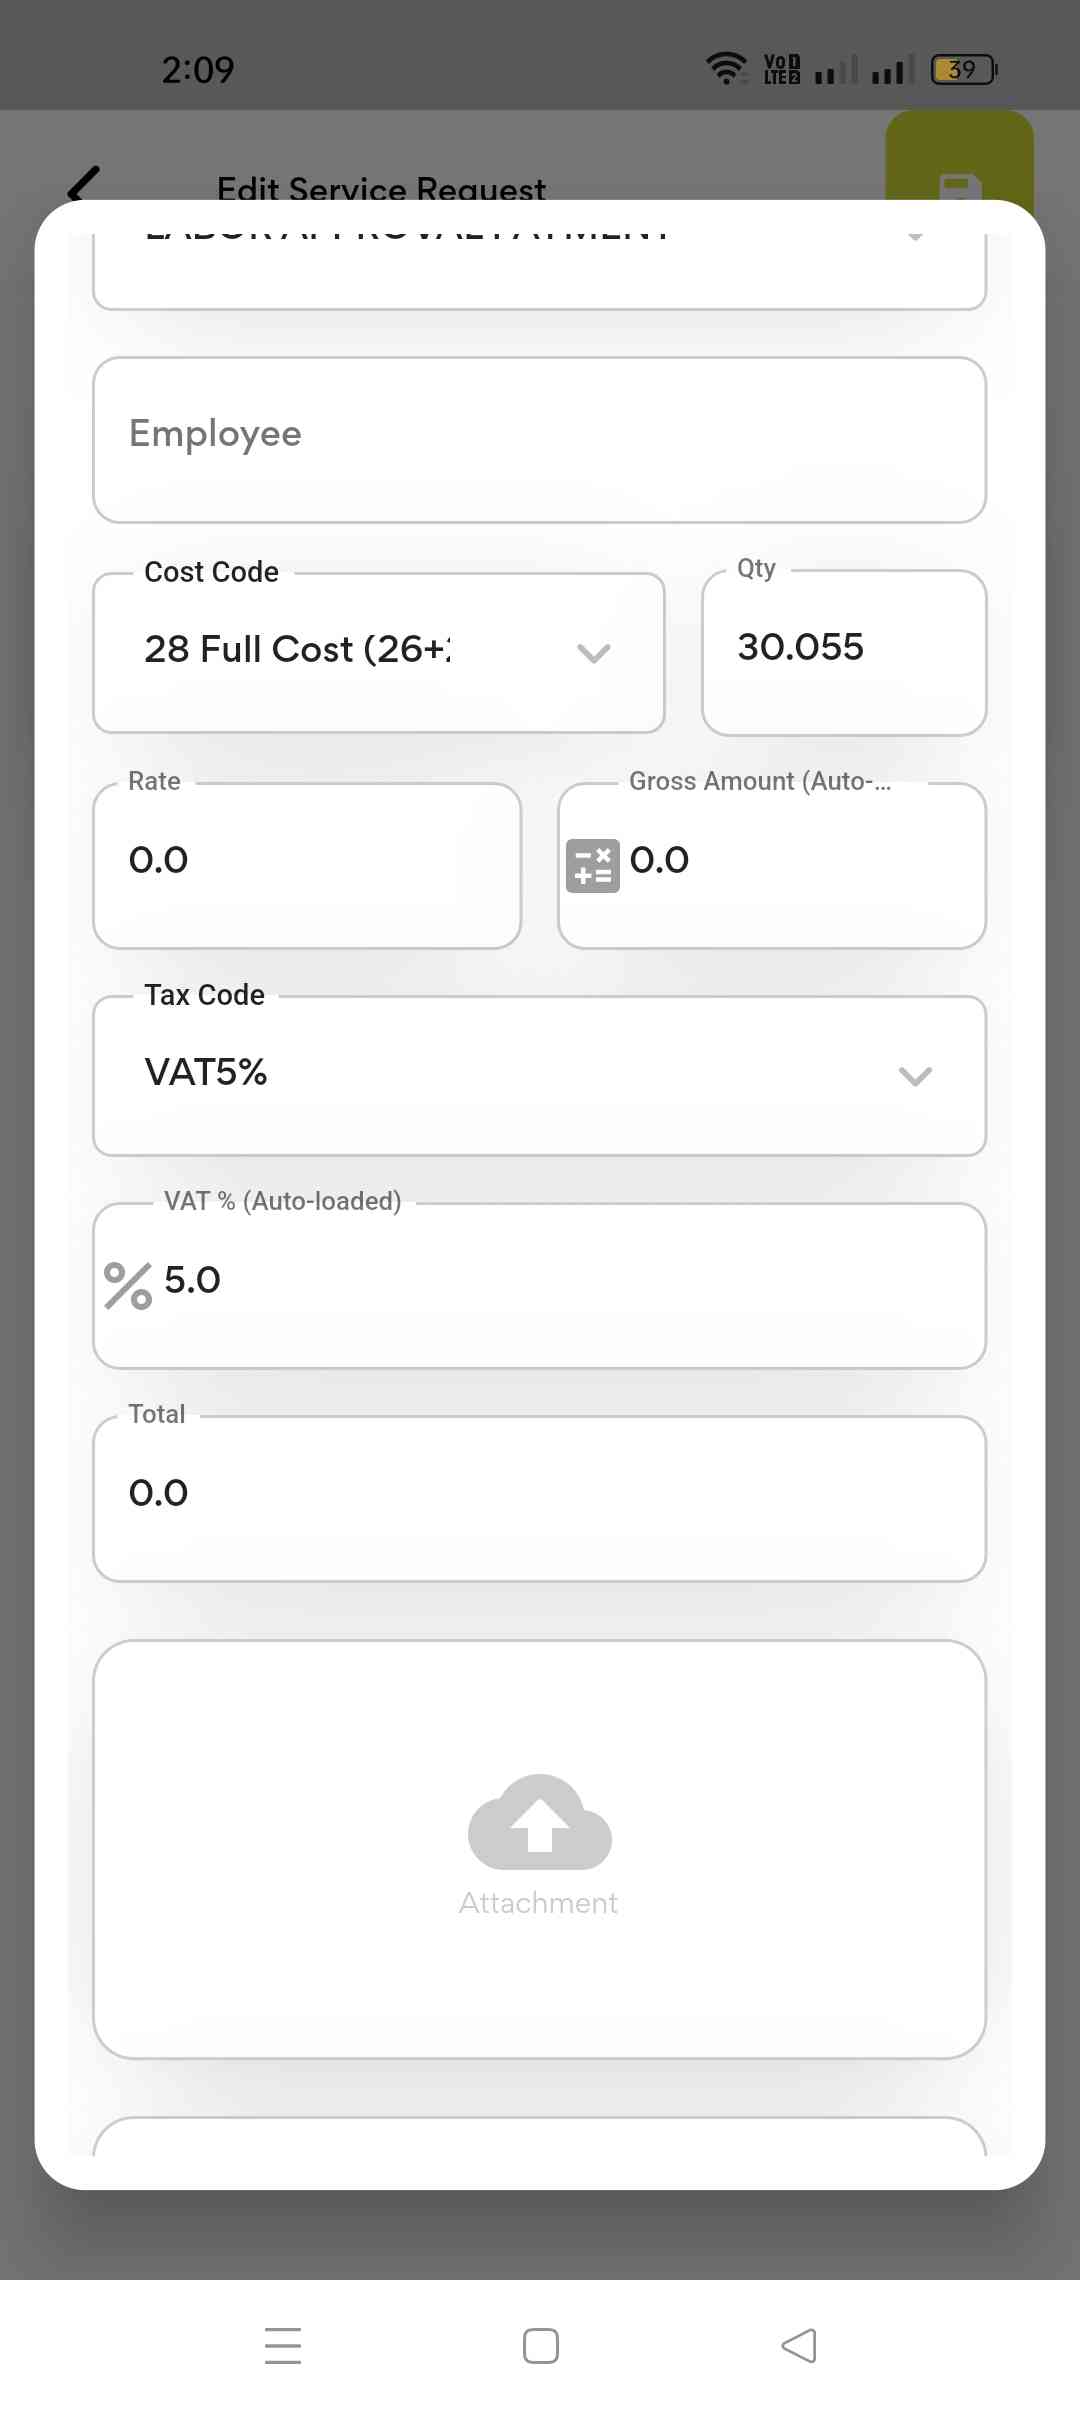This screenshot has height=2412, width=1080.
Task: Open the Tax Code dropdown chevron
Action: (x=915, y=1076)
